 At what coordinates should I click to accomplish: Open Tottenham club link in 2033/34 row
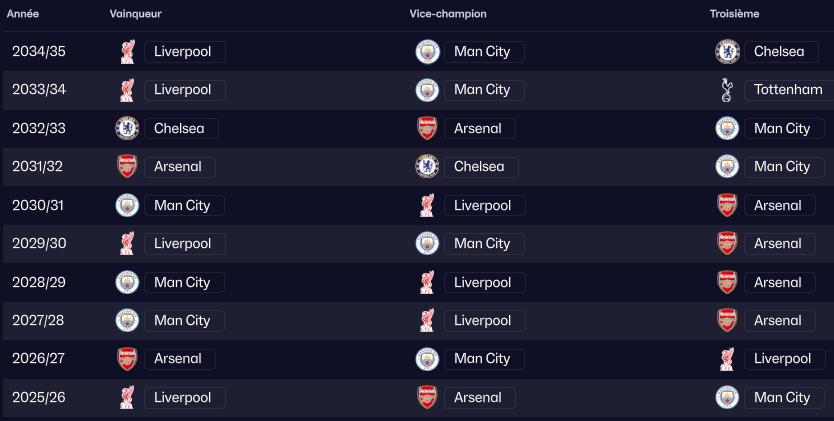[x=787, y=90]
